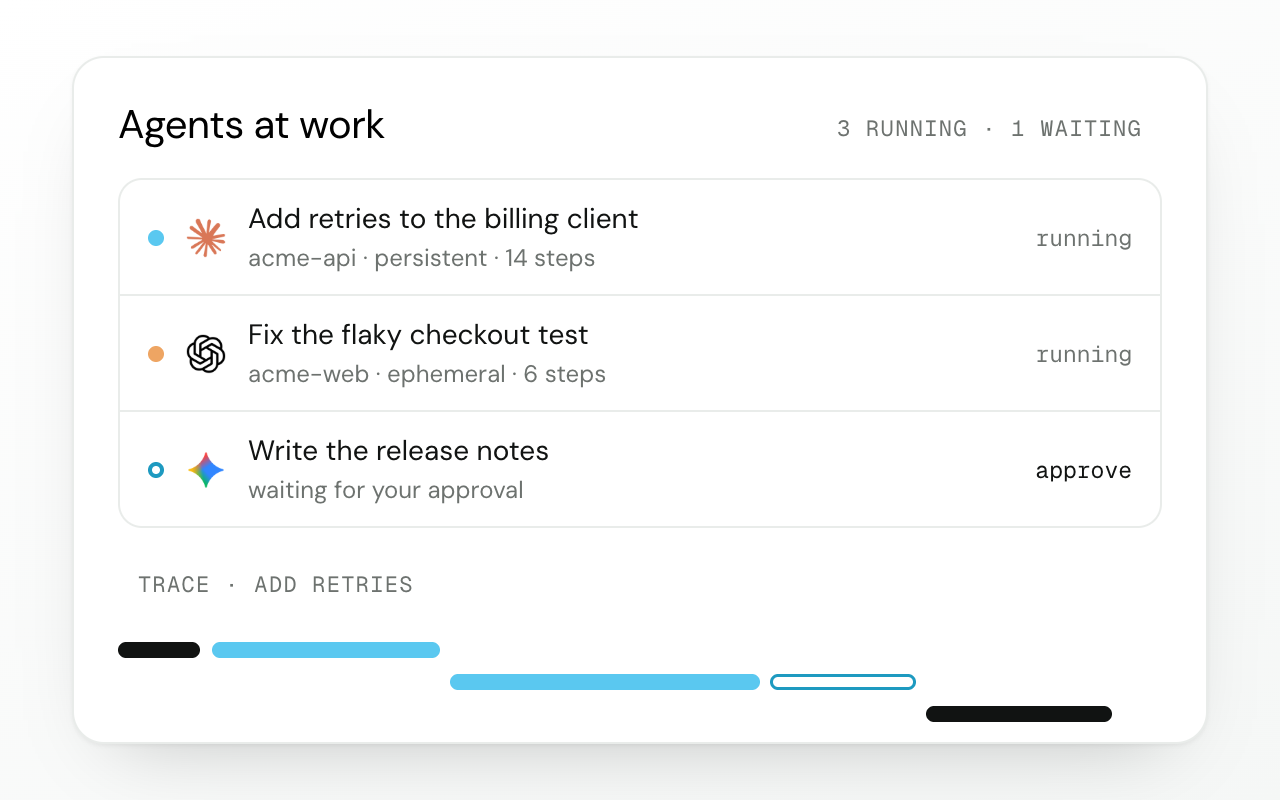Viewport: 1280px width, 800px height.
Task: Click the 'Agents at work' heading
Action: click(252, 125)
